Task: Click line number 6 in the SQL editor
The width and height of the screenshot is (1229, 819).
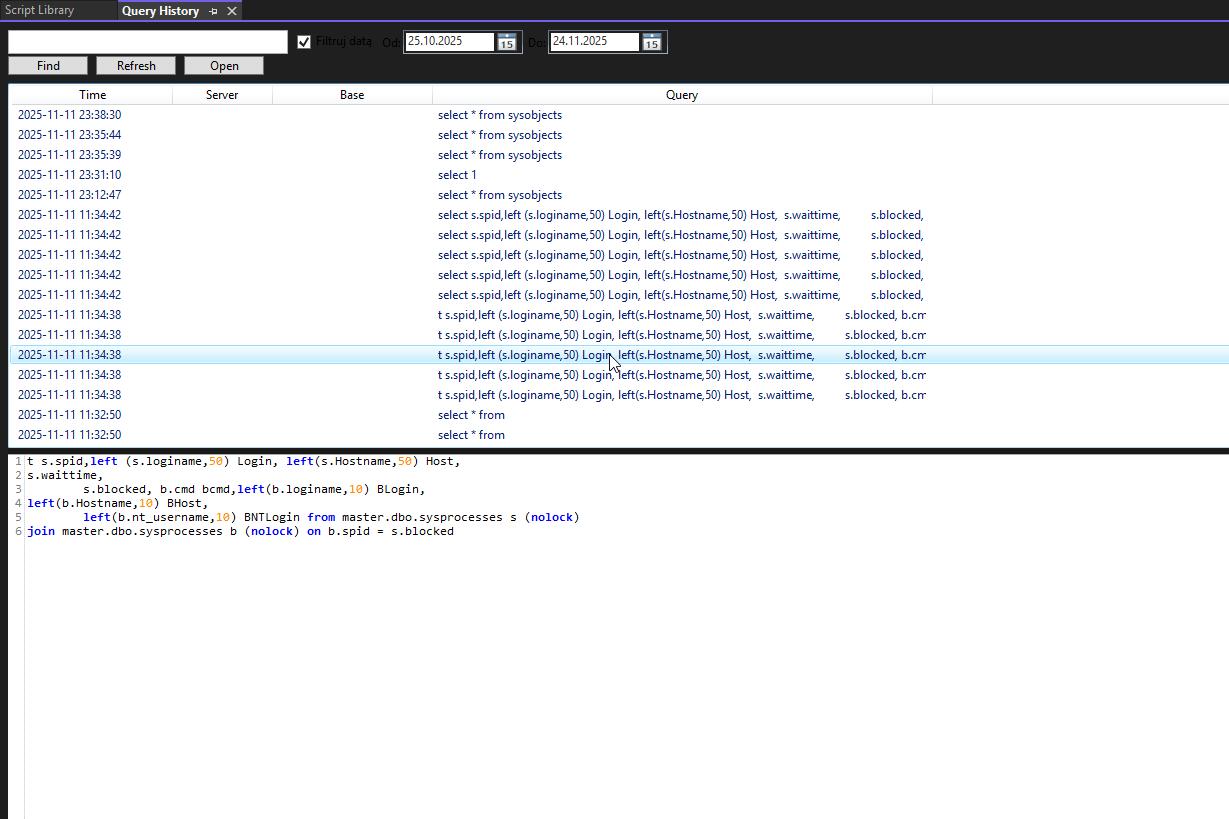Action: pos(17,531)
